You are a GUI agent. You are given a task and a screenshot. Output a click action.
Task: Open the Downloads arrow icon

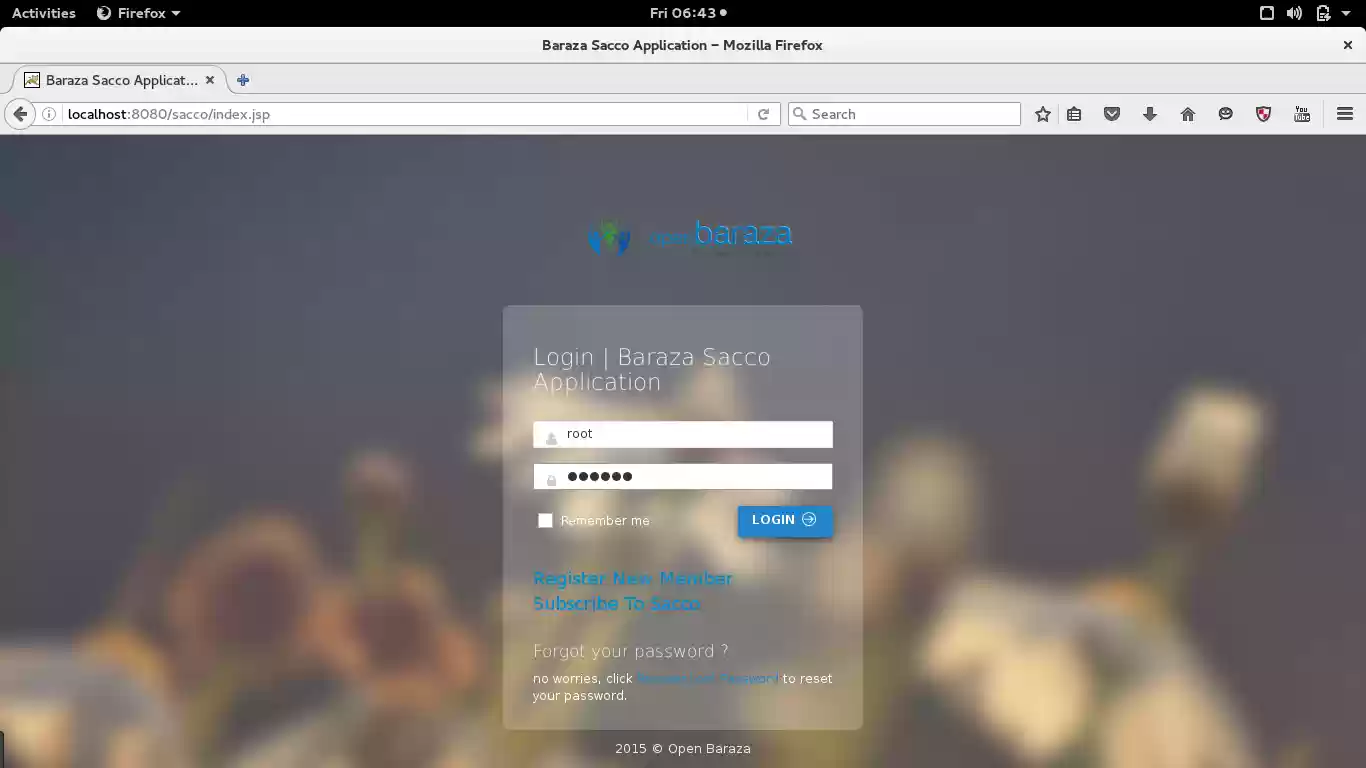pos(1150,114)
